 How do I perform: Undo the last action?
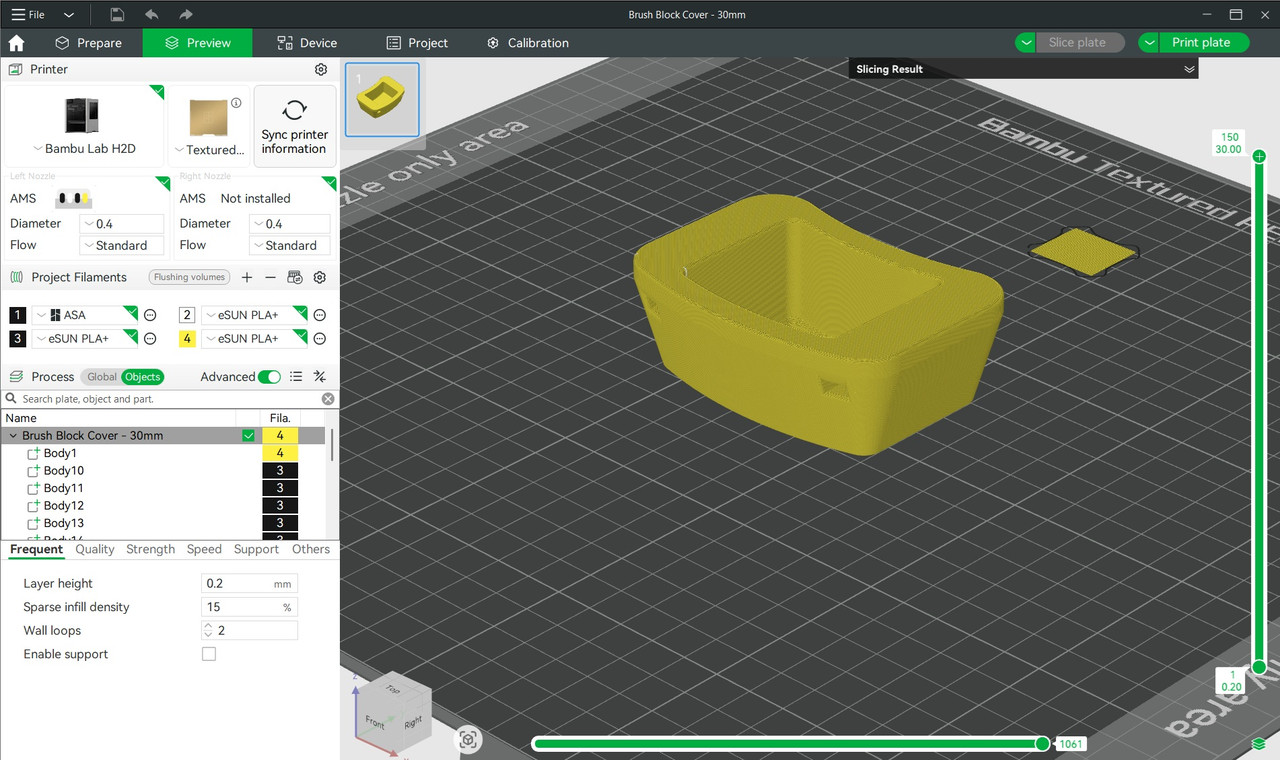pos(151,15)
